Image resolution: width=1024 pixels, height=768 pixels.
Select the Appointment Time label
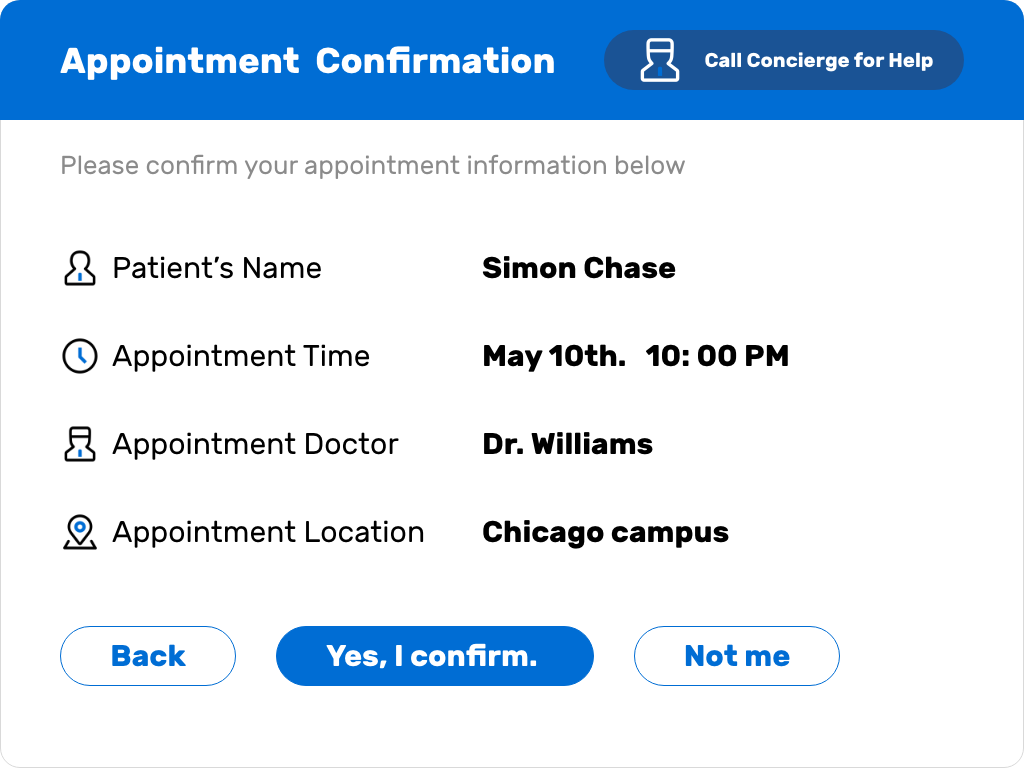[241, 356]
